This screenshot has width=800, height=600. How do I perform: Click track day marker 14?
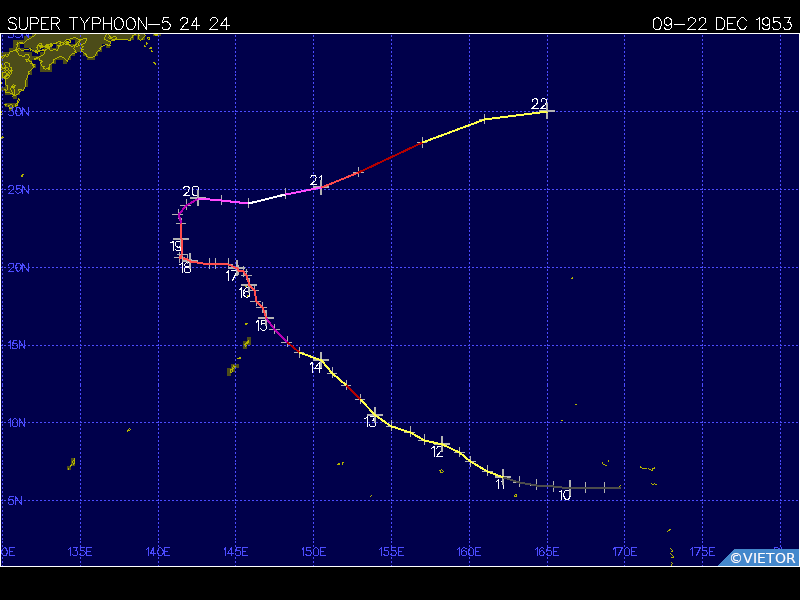click(316, 367)
